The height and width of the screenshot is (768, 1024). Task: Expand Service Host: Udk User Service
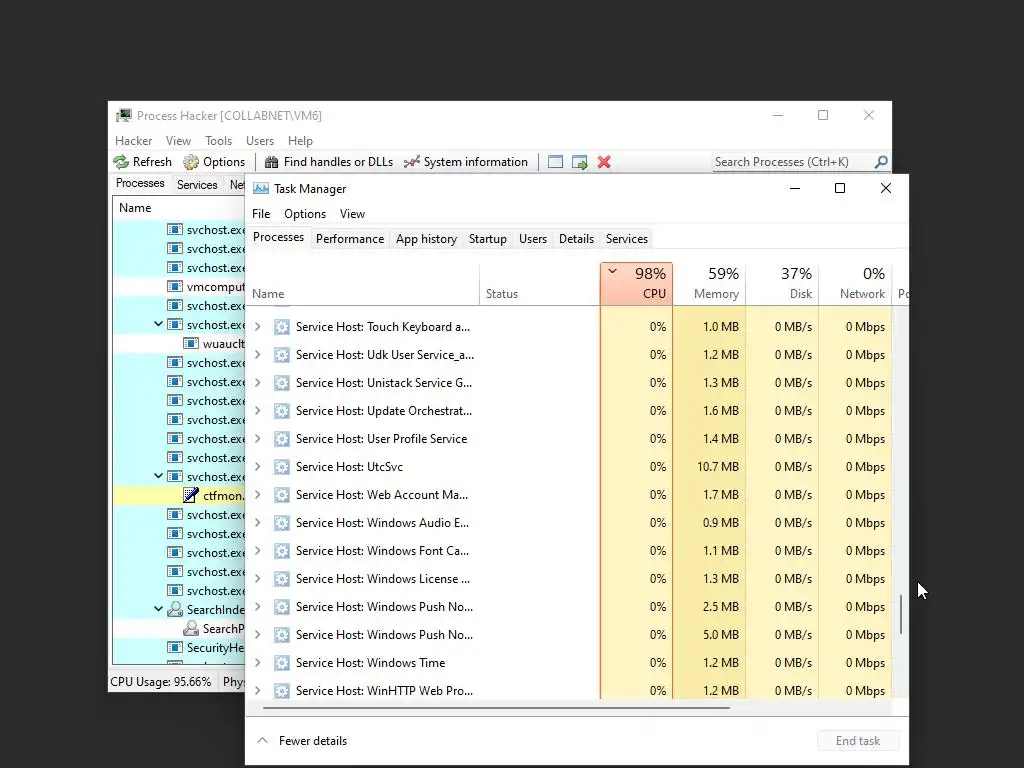pyautogui.click(x=258, y=355)
